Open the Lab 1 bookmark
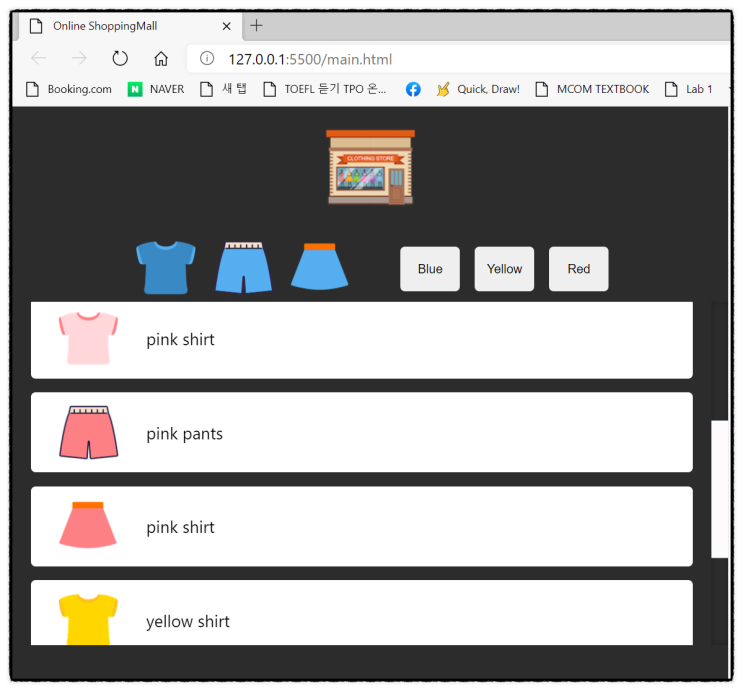This screenshot has height=691, width=743. (689, 89)
